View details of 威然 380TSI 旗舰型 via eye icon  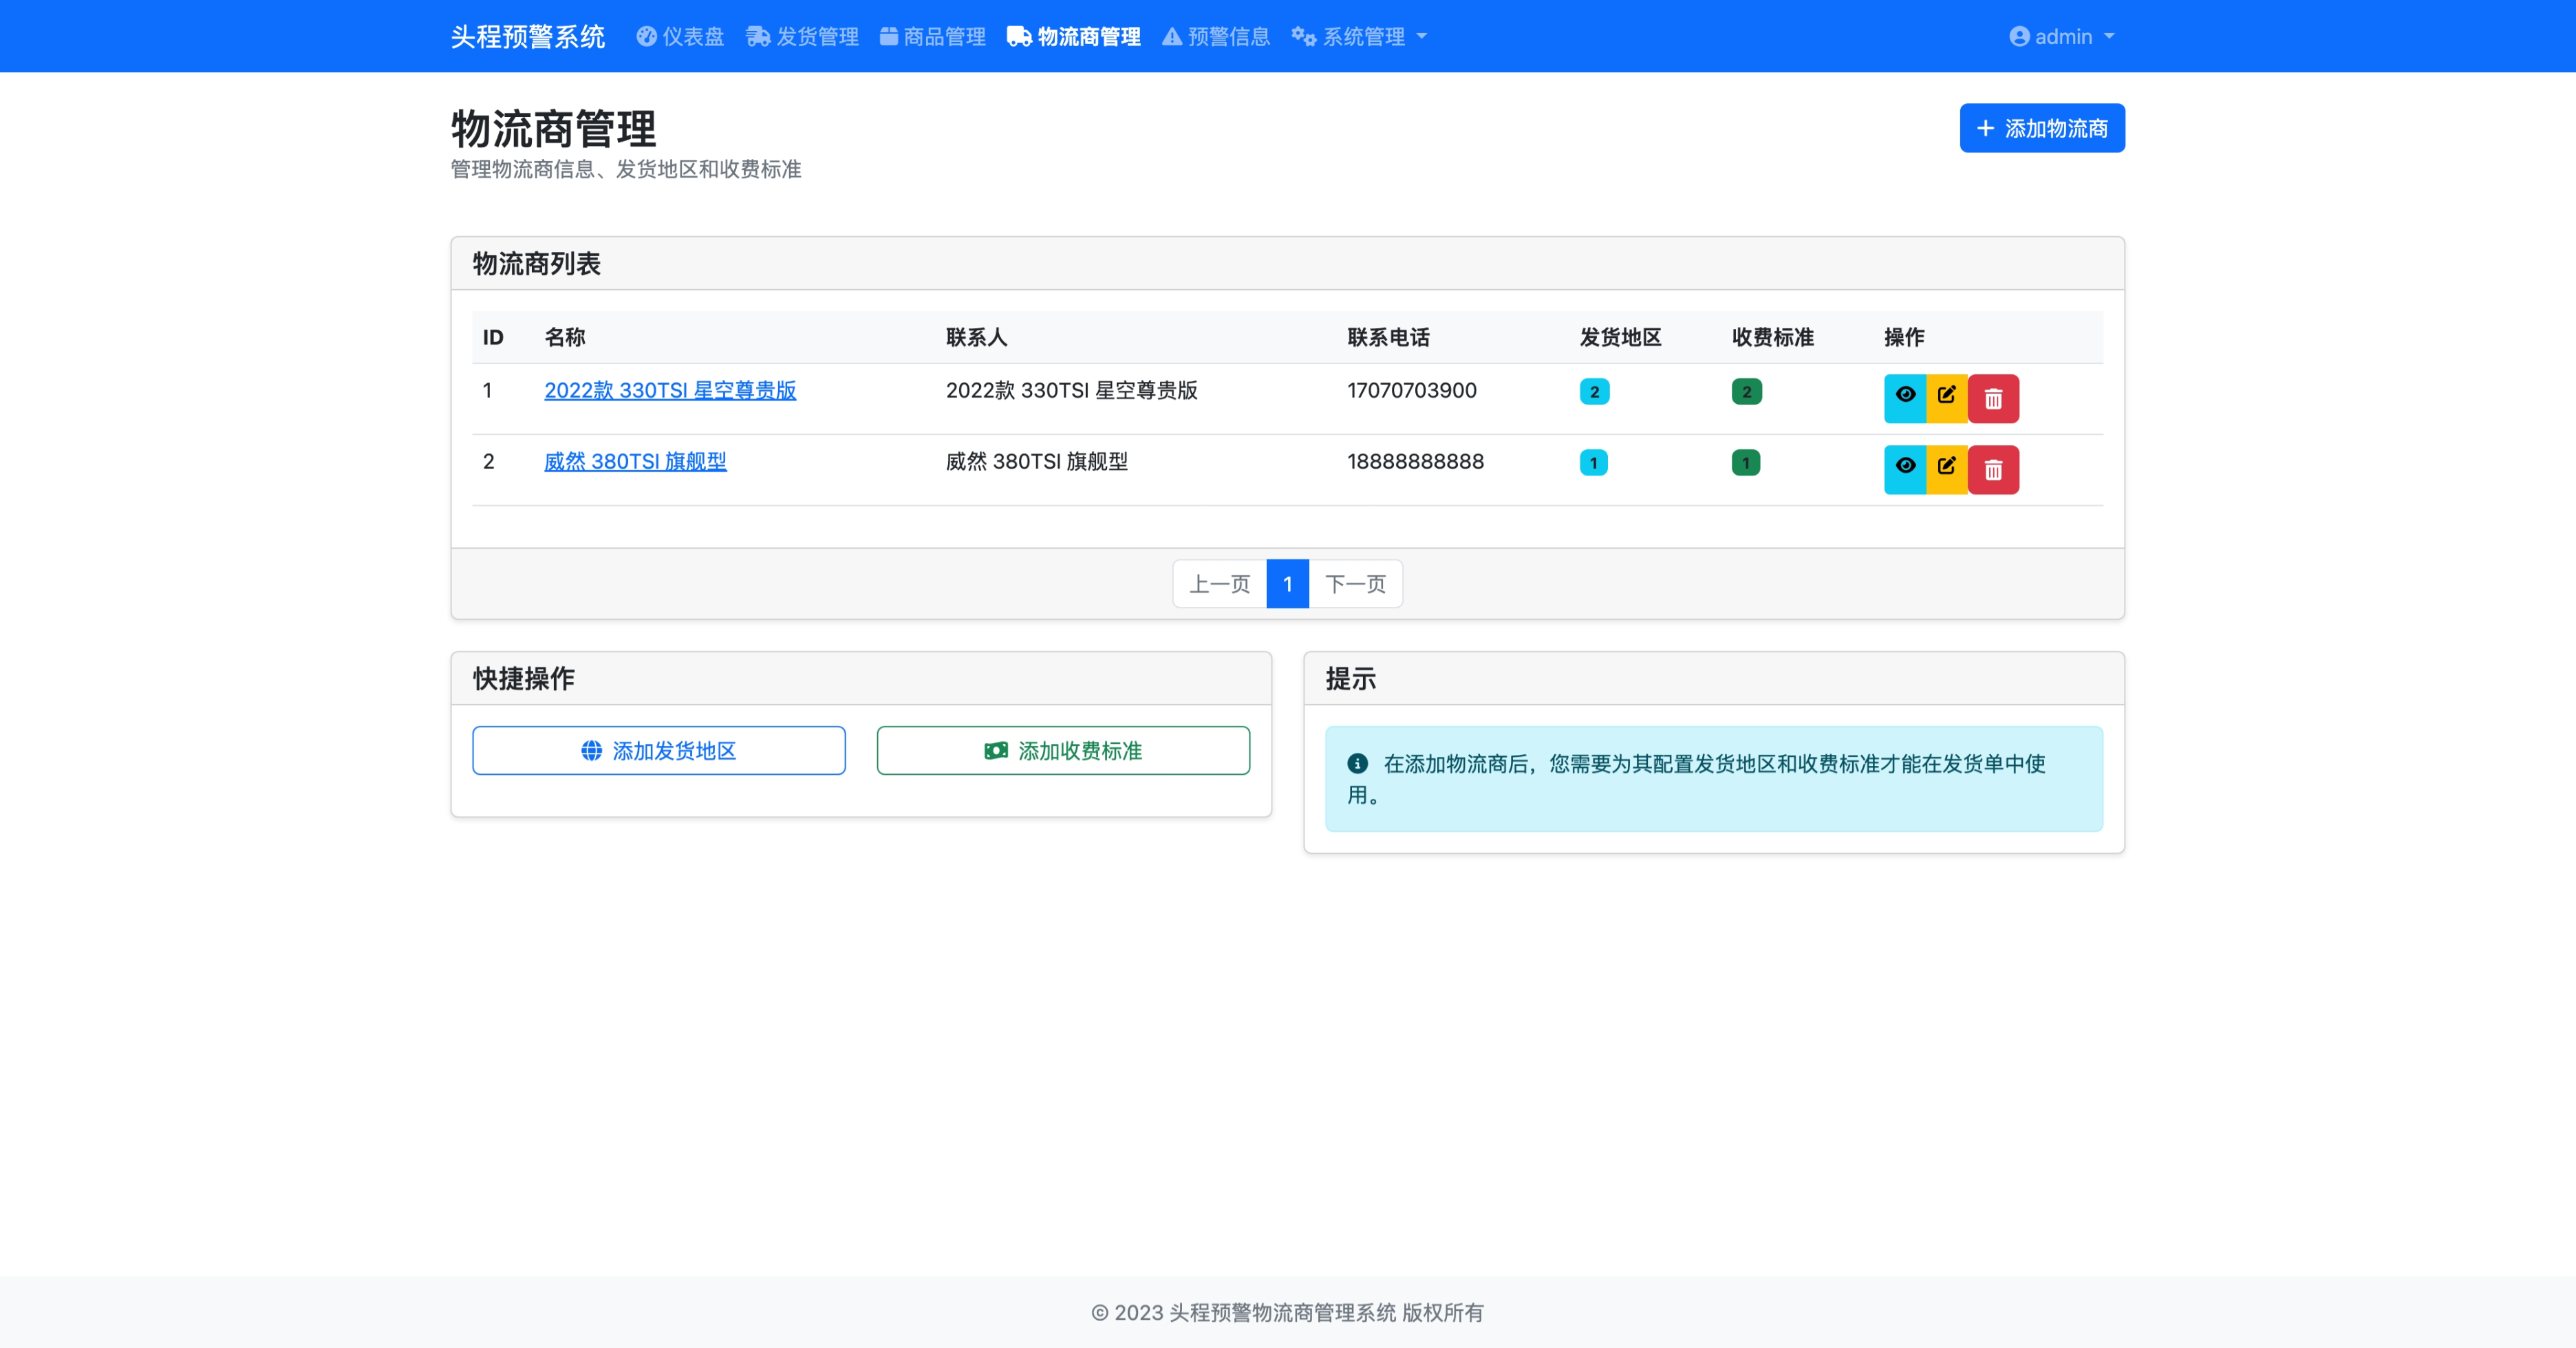(1904, 468)
